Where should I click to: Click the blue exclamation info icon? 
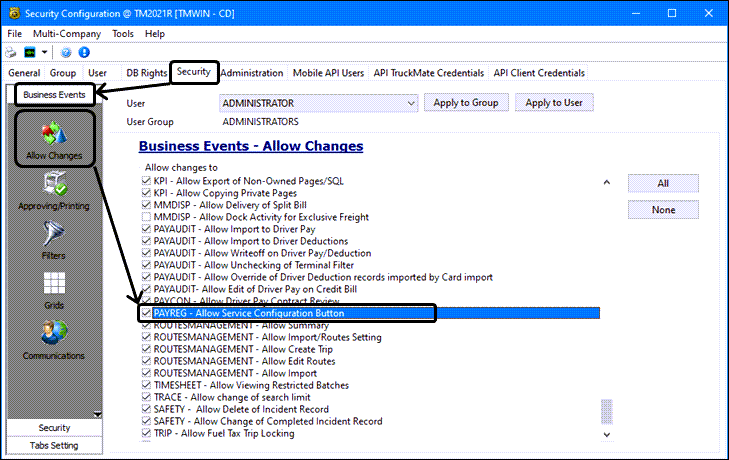(84, 52)
